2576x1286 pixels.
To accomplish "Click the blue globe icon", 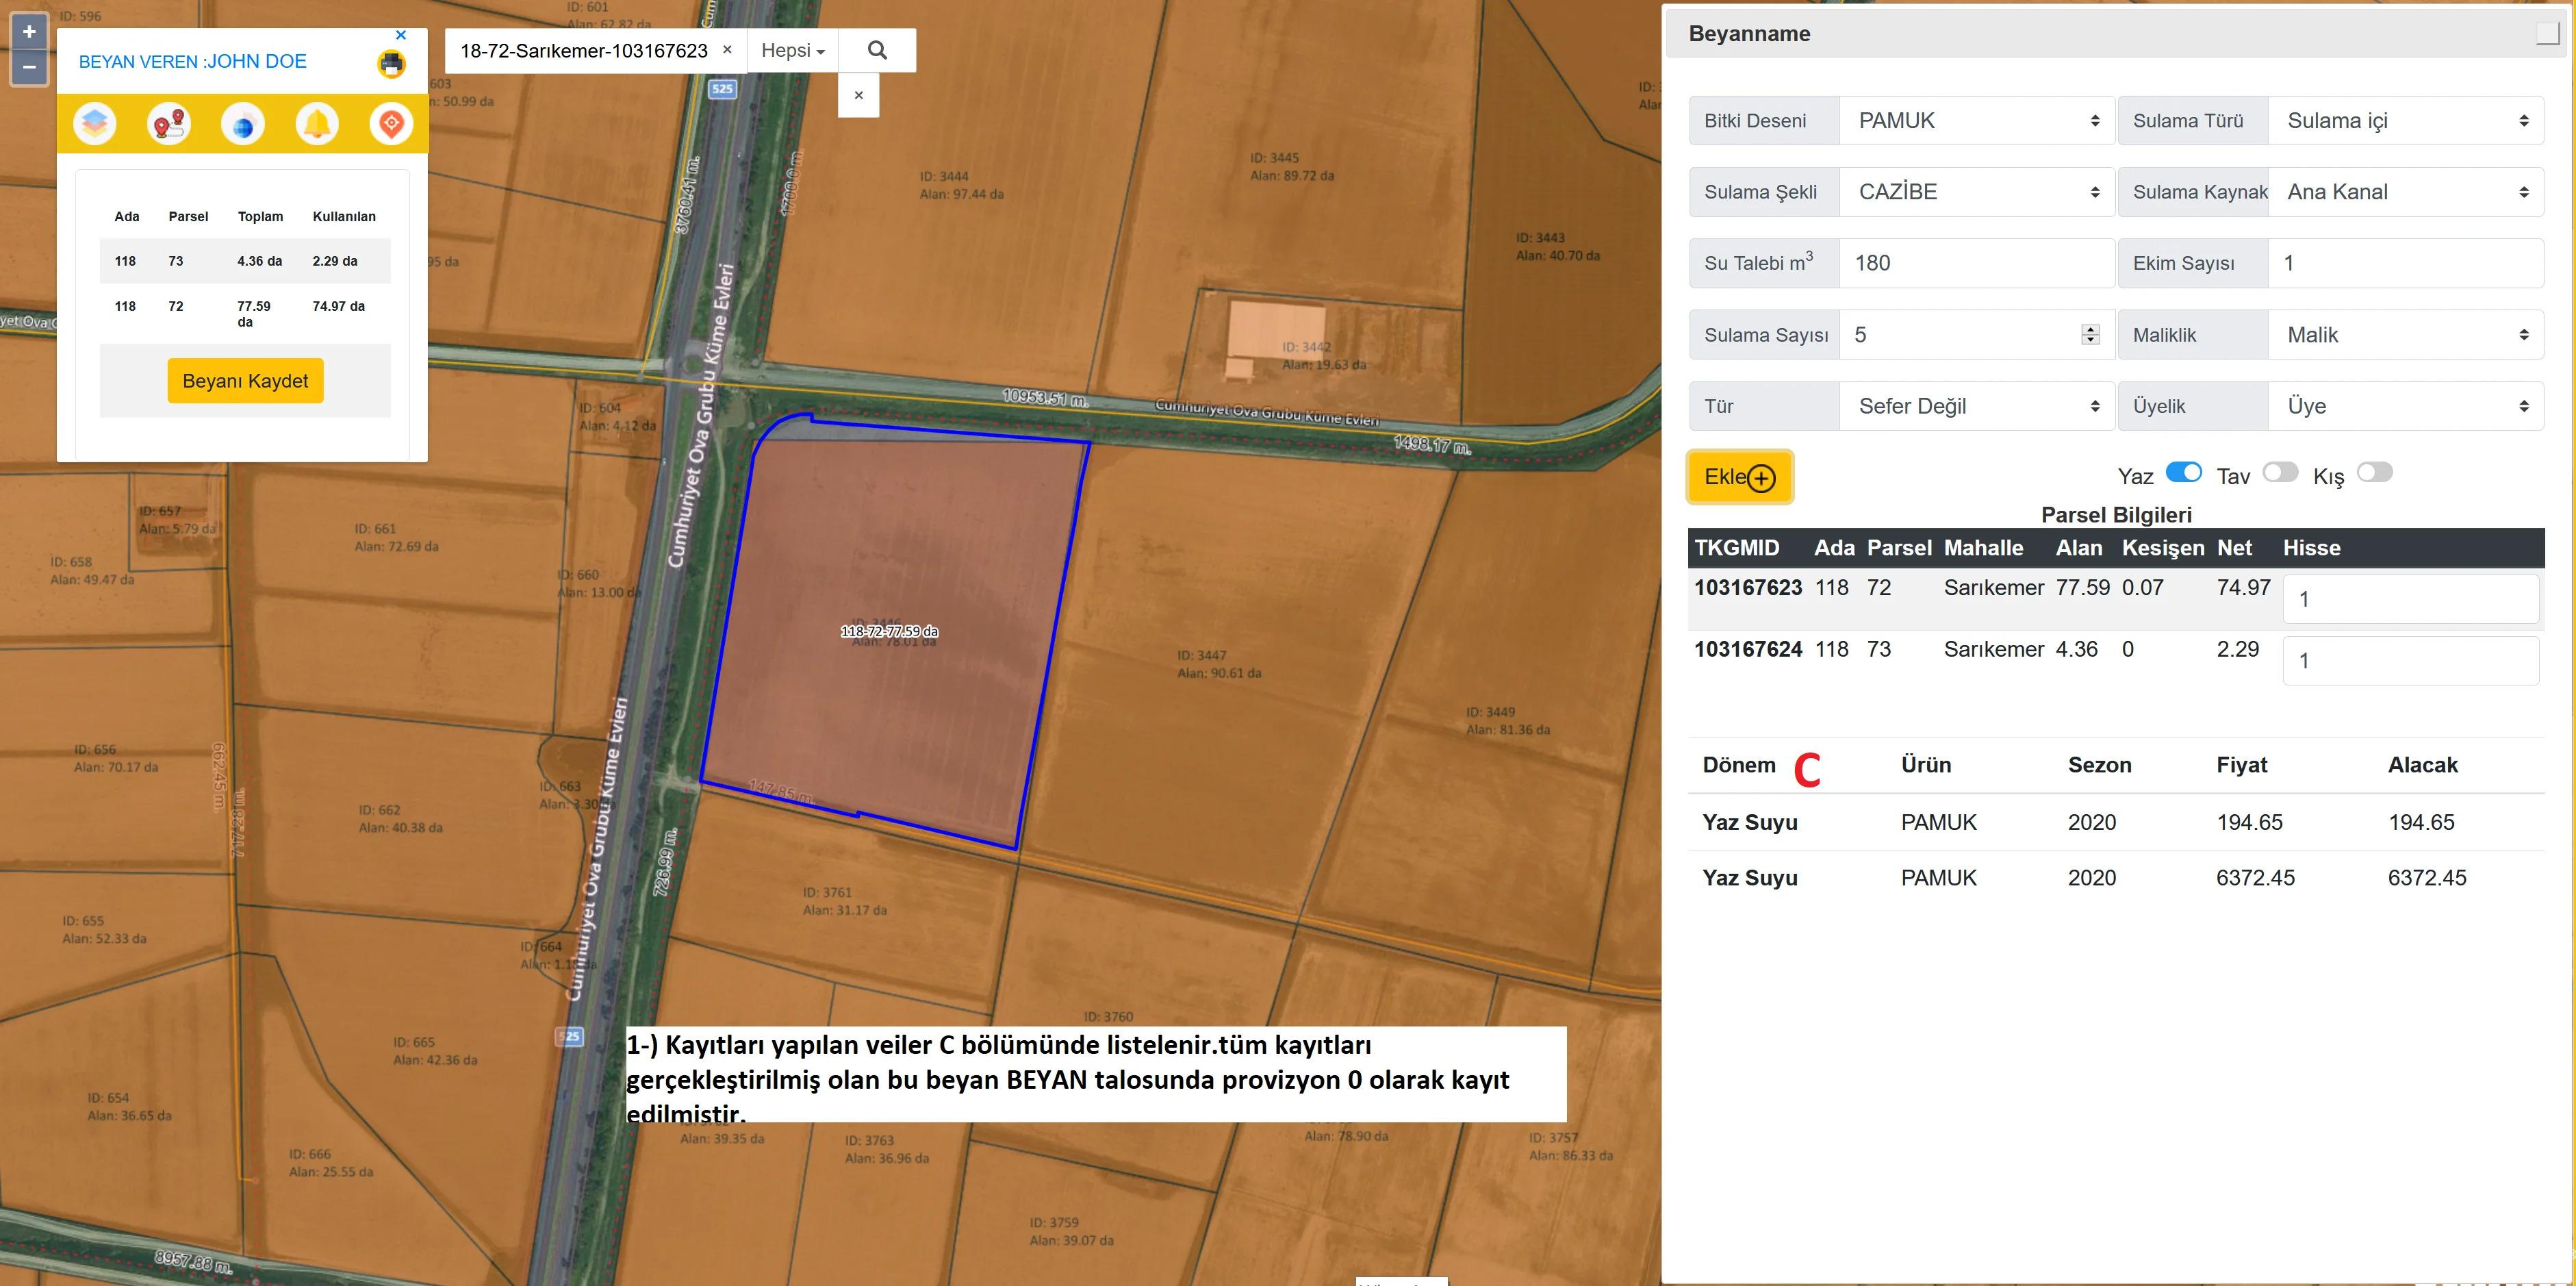I will [243, 124].
